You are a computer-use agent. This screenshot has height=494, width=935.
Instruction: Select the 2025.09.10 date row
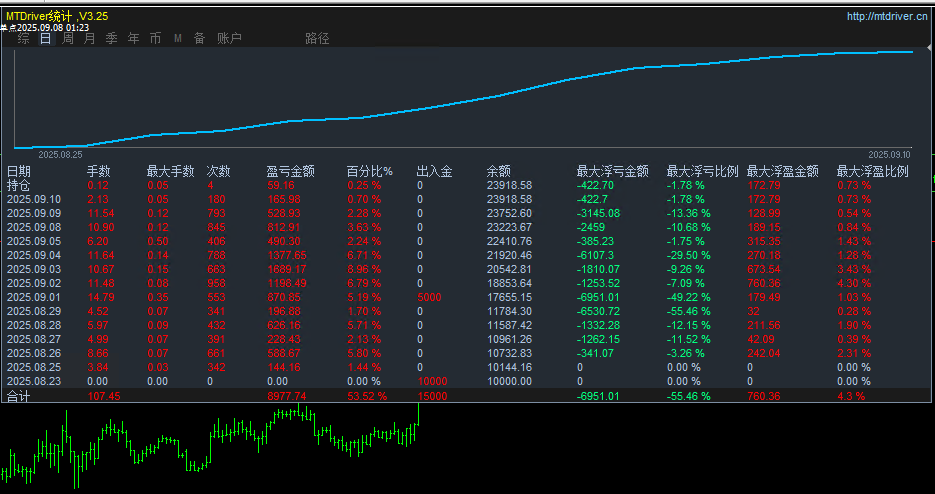[x=33, y=199]
